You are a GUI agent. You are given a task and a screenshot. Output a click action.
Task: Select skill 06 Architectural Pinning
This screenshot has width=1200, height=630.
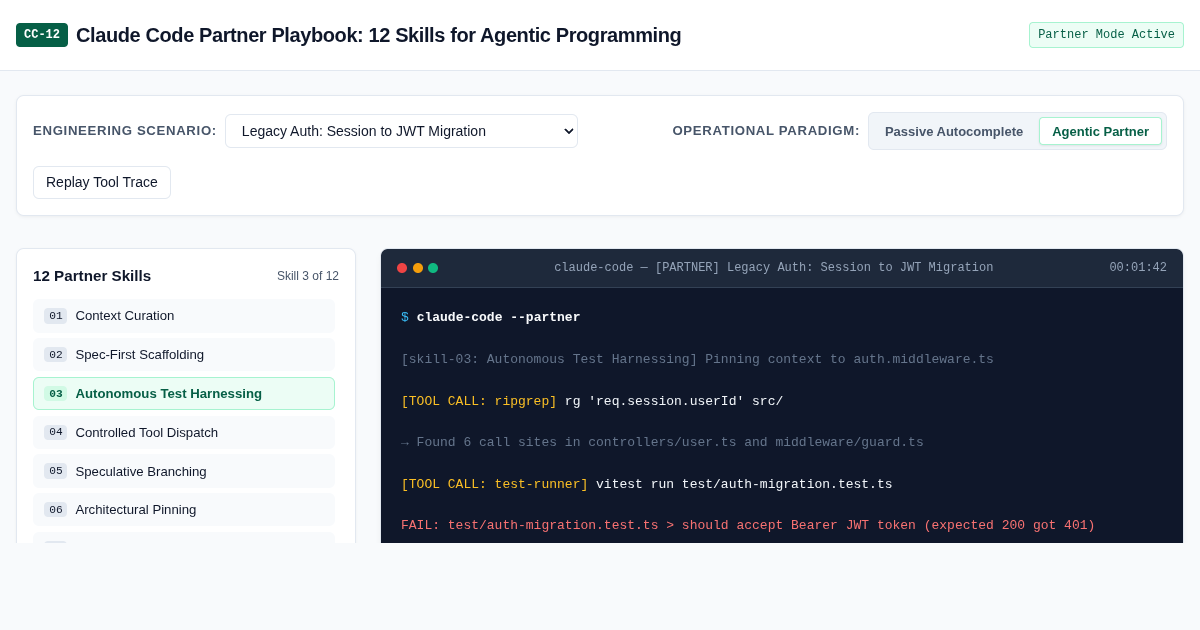(184, 510)
